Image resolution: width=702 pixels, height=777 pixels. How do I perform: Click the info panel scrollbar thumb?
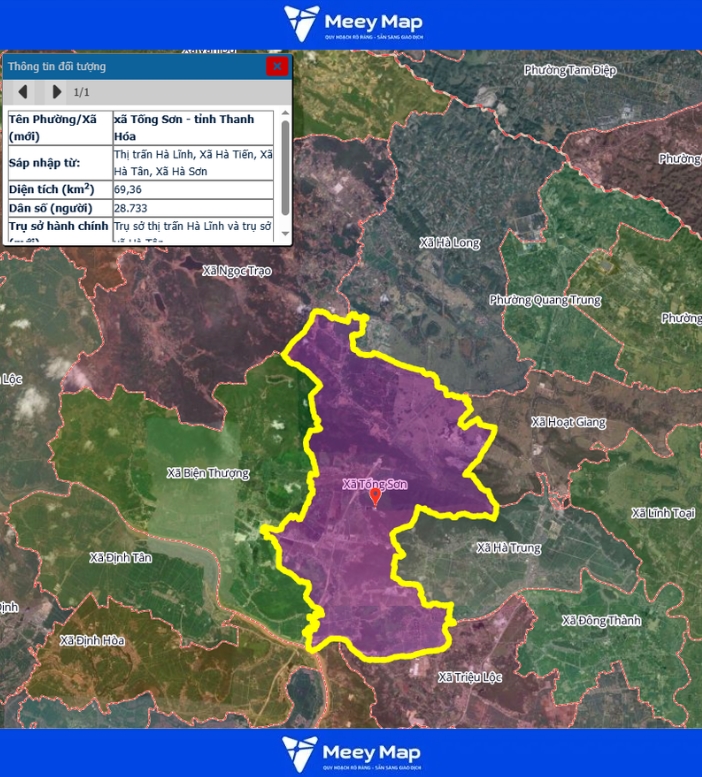coord(285,165)
